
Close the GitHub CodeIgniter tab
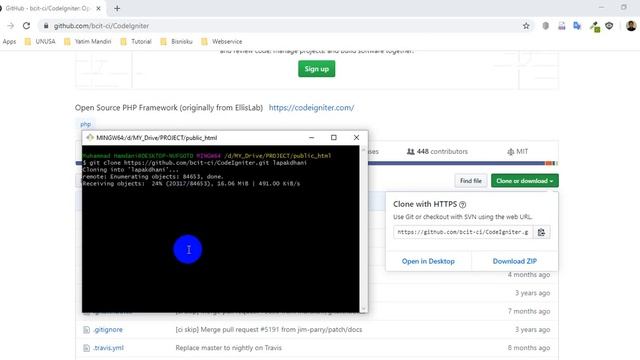pos(98,8)
